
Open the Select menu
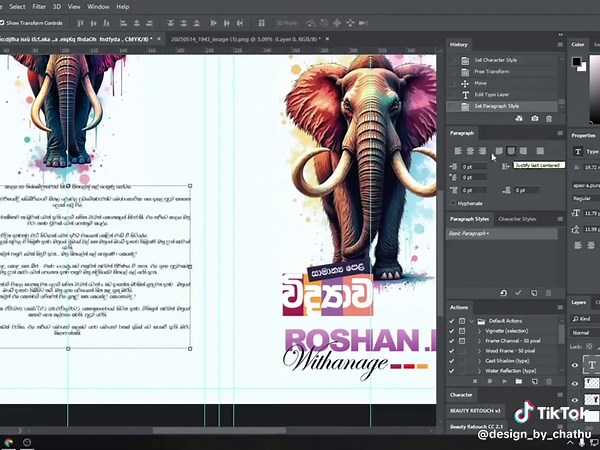[x=17, y=7]
